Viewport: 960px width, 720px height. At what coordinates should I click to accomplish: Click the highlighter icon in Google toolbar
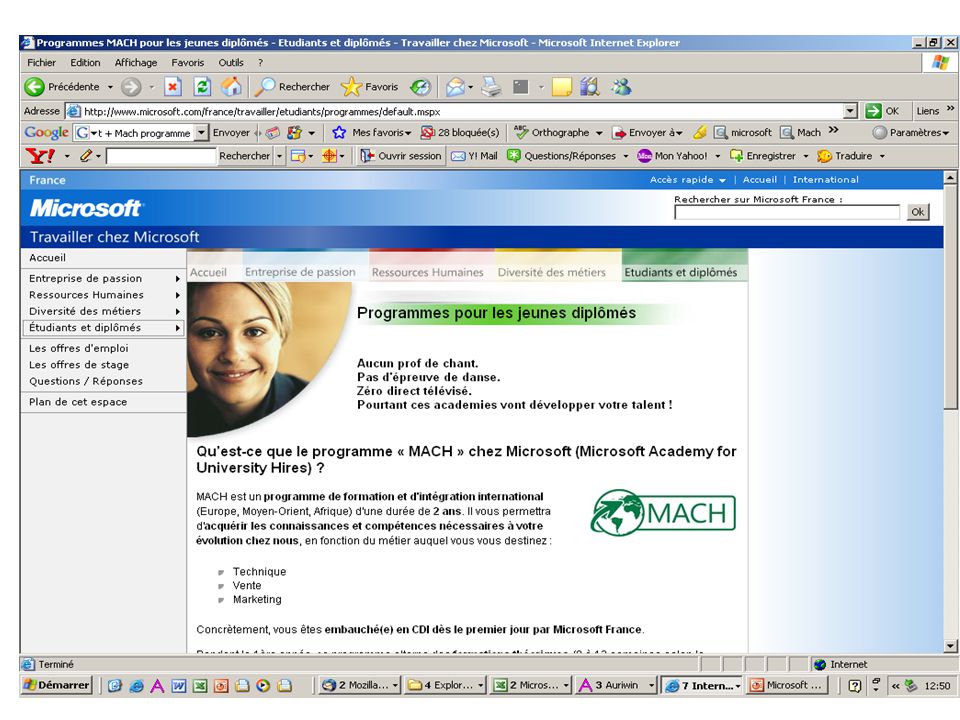(x=700, y=132)
